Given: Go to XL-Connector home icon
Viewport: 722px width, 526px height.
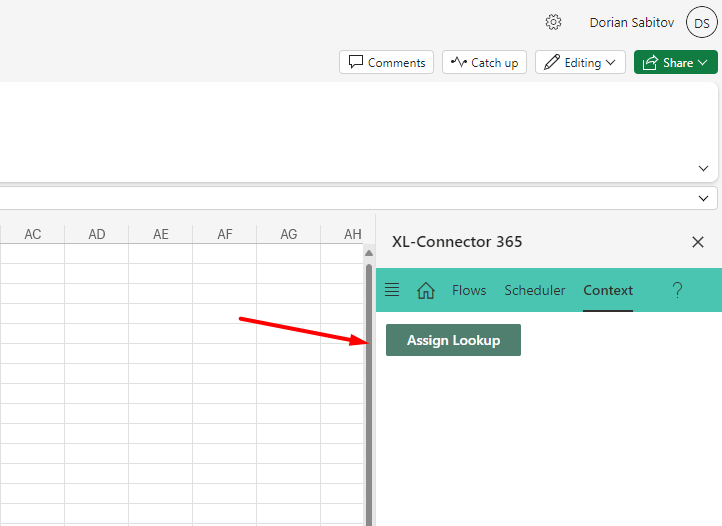Looking at the screenshot, I should point(426,290).
